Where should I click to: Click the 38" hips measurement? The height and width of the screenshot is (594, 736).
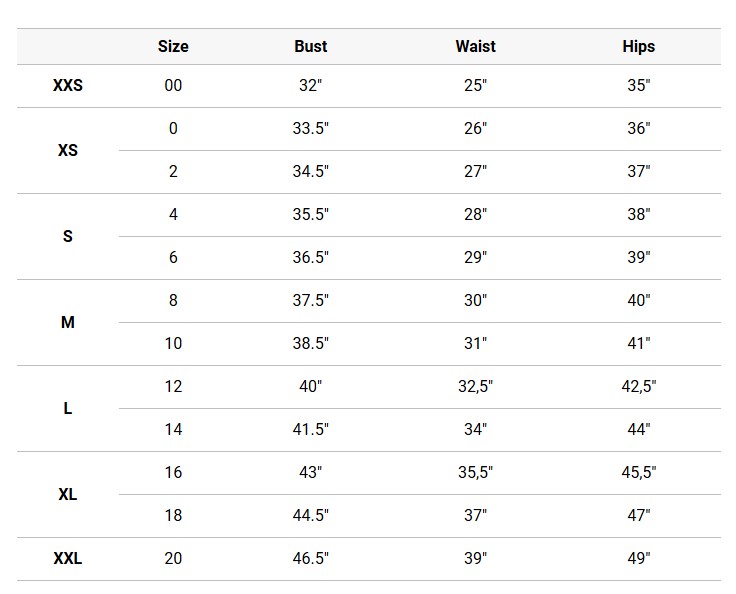coord(638,215)
